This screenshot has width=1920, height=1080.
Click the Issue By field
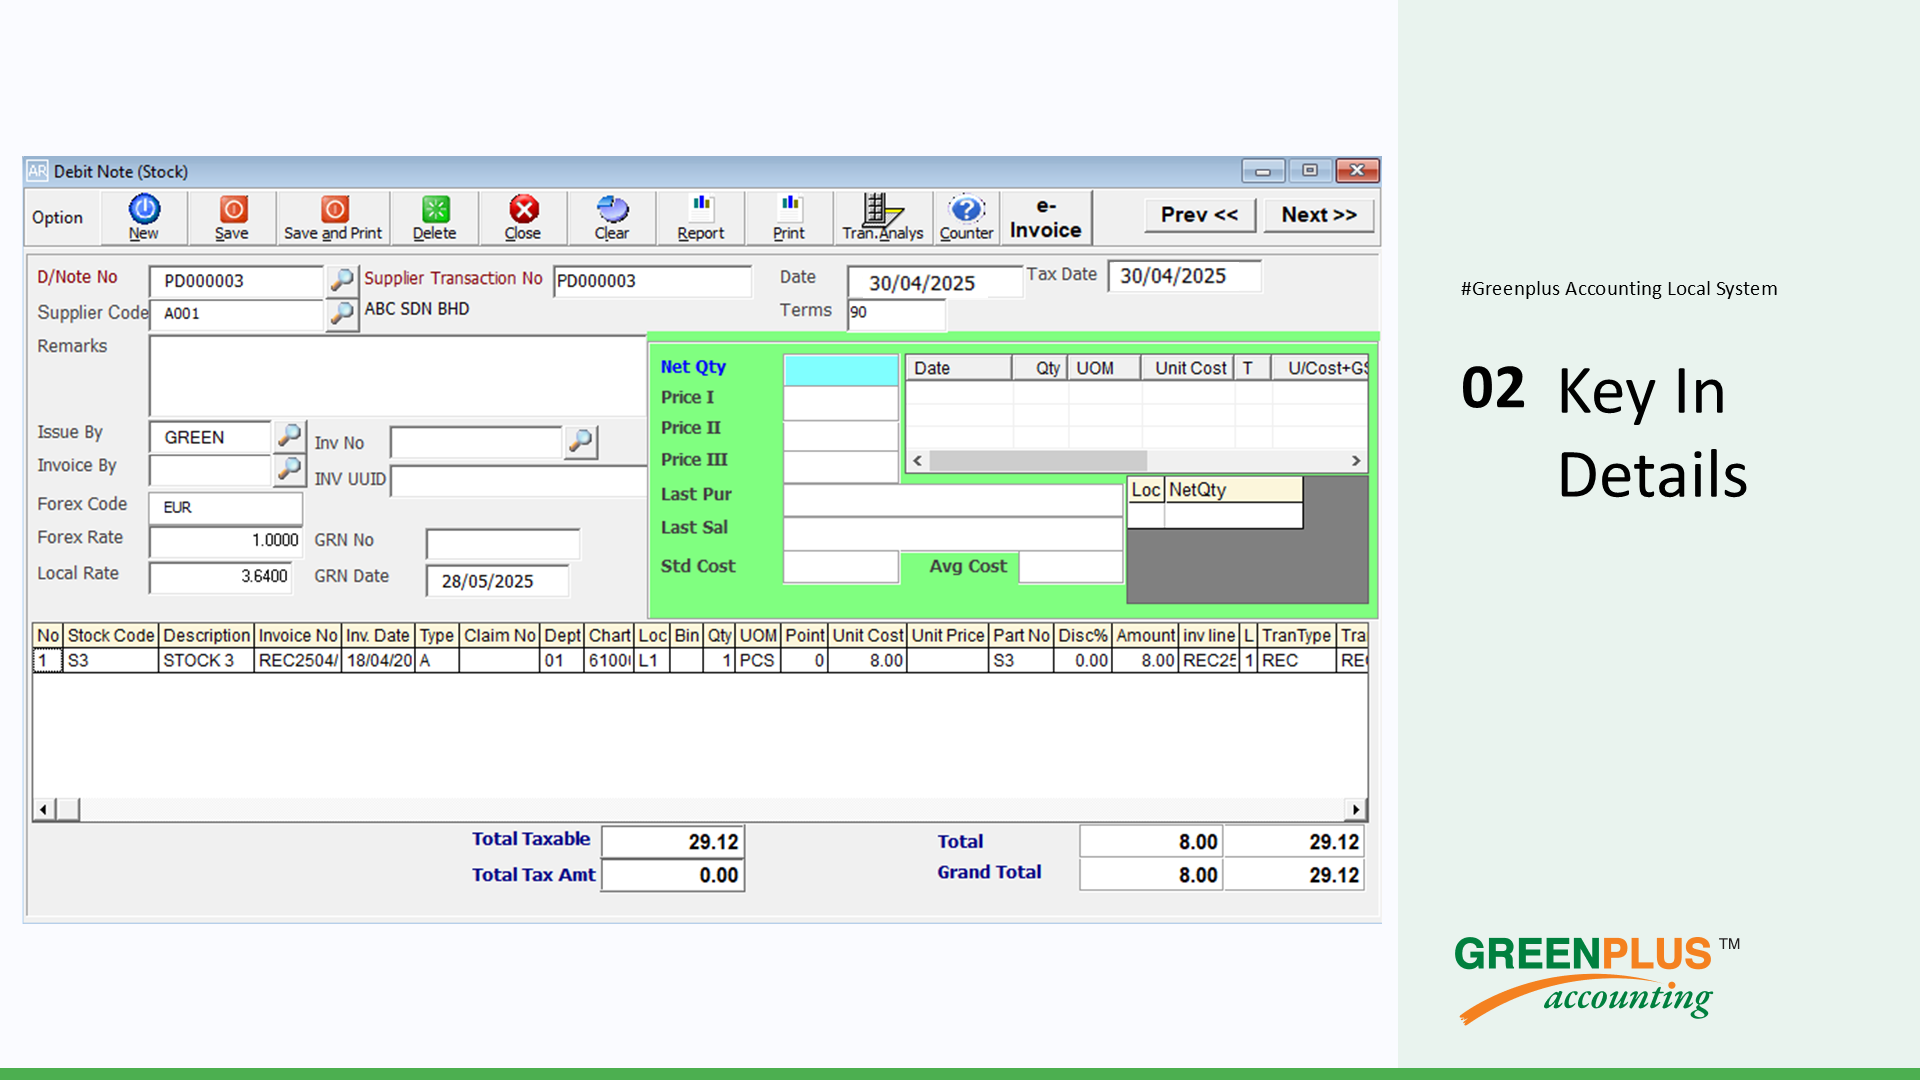[210, 437]
